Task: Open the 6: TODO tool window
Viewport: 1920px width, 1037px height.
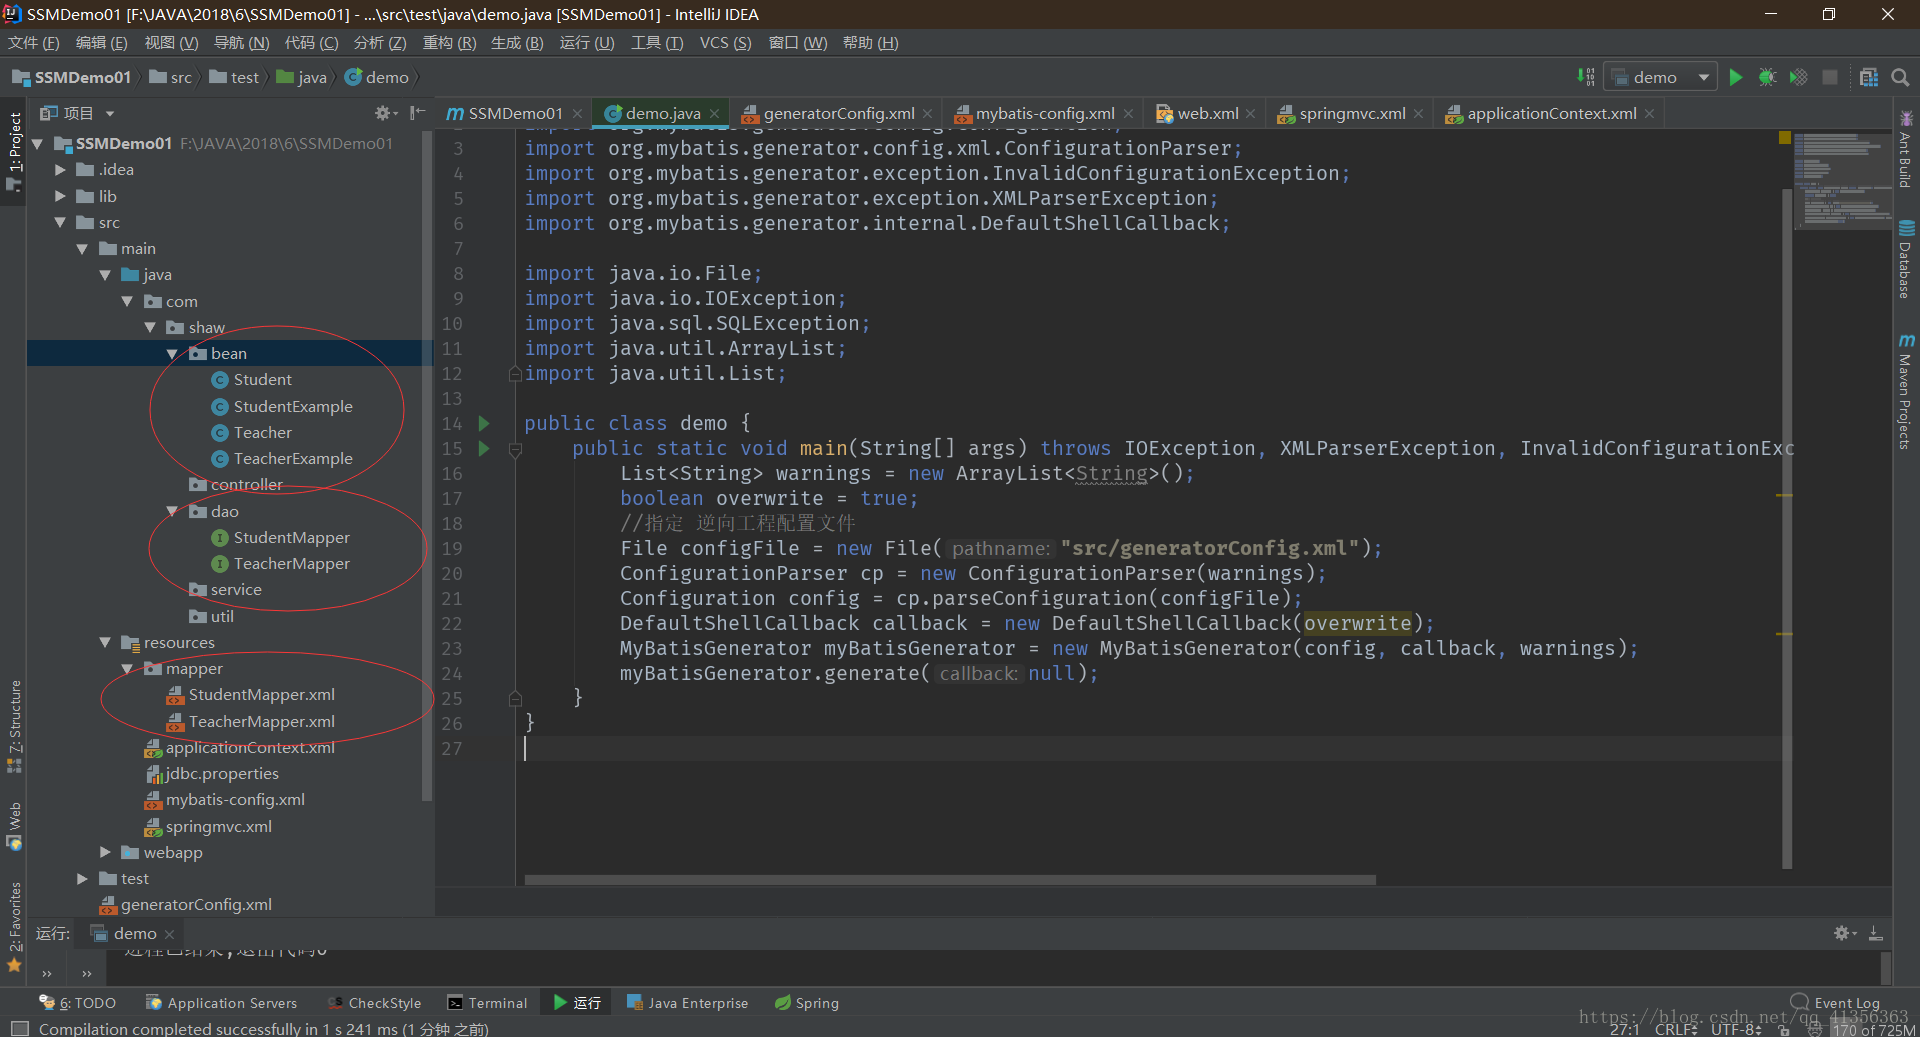Action: (x=77, y=1003)
